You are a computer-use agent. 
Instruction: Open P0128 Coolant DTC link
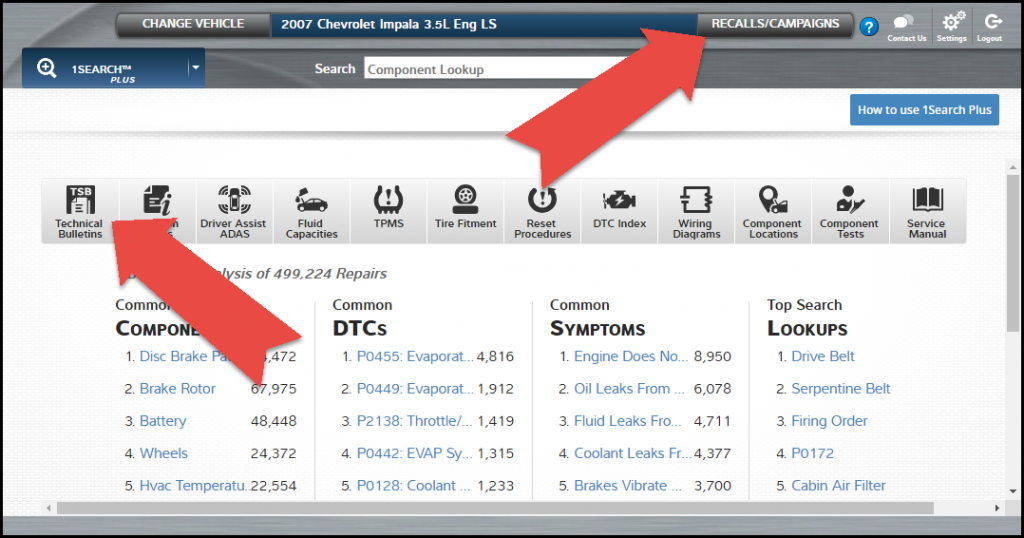click(x=413, y=486)
